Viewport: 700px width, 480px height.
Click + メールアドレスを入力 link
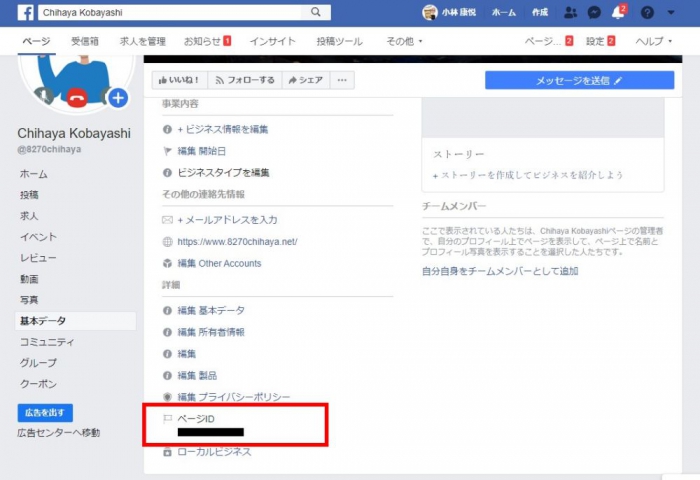click(x=227, y=220)
